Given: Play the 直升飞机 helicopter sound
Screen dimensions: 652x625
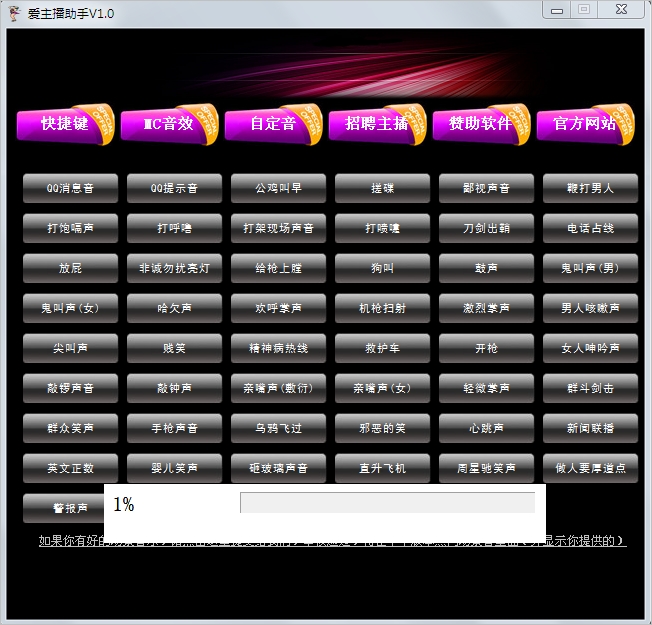Looking at the screenshot, I should pos(382,468).
